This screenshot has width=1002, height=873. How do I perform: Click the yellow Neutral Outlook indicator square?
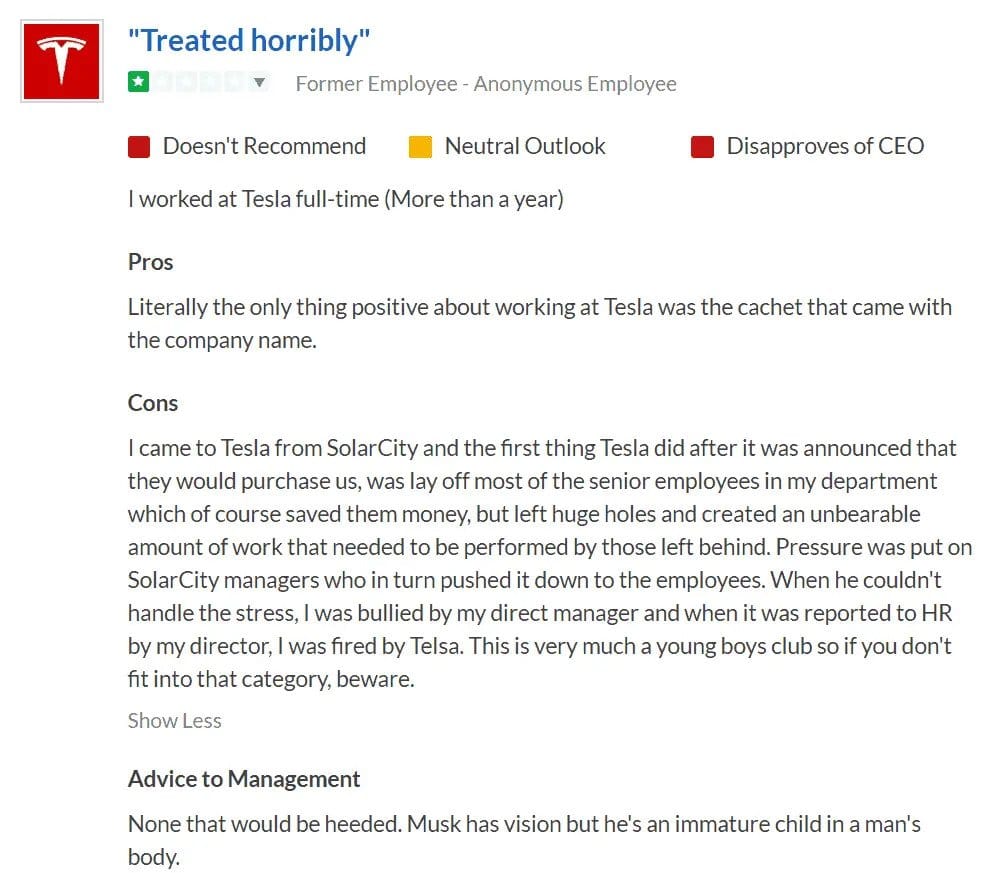420,148
